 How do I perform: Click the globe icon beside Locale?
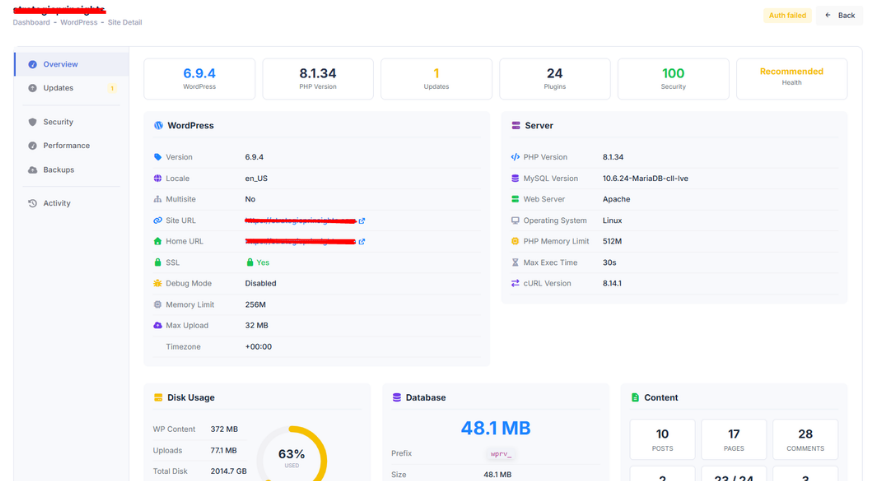[x=157, y=179]
